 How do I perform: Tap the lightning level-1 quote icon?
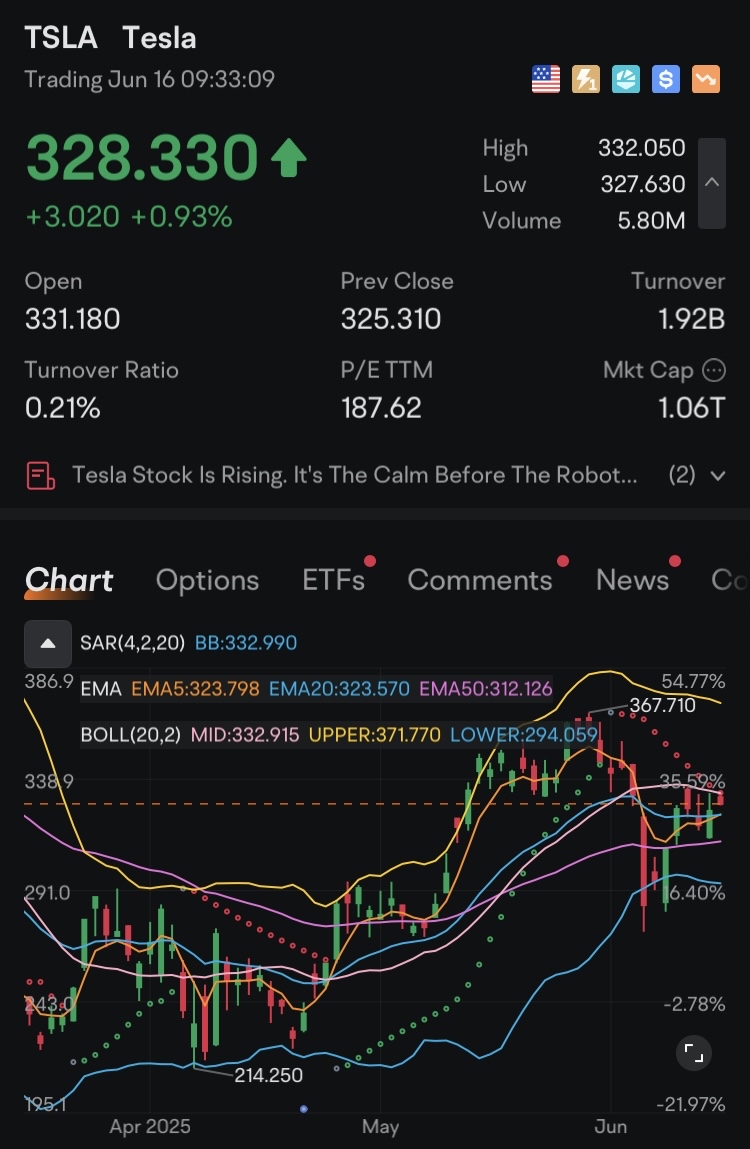tap(586, 79)
